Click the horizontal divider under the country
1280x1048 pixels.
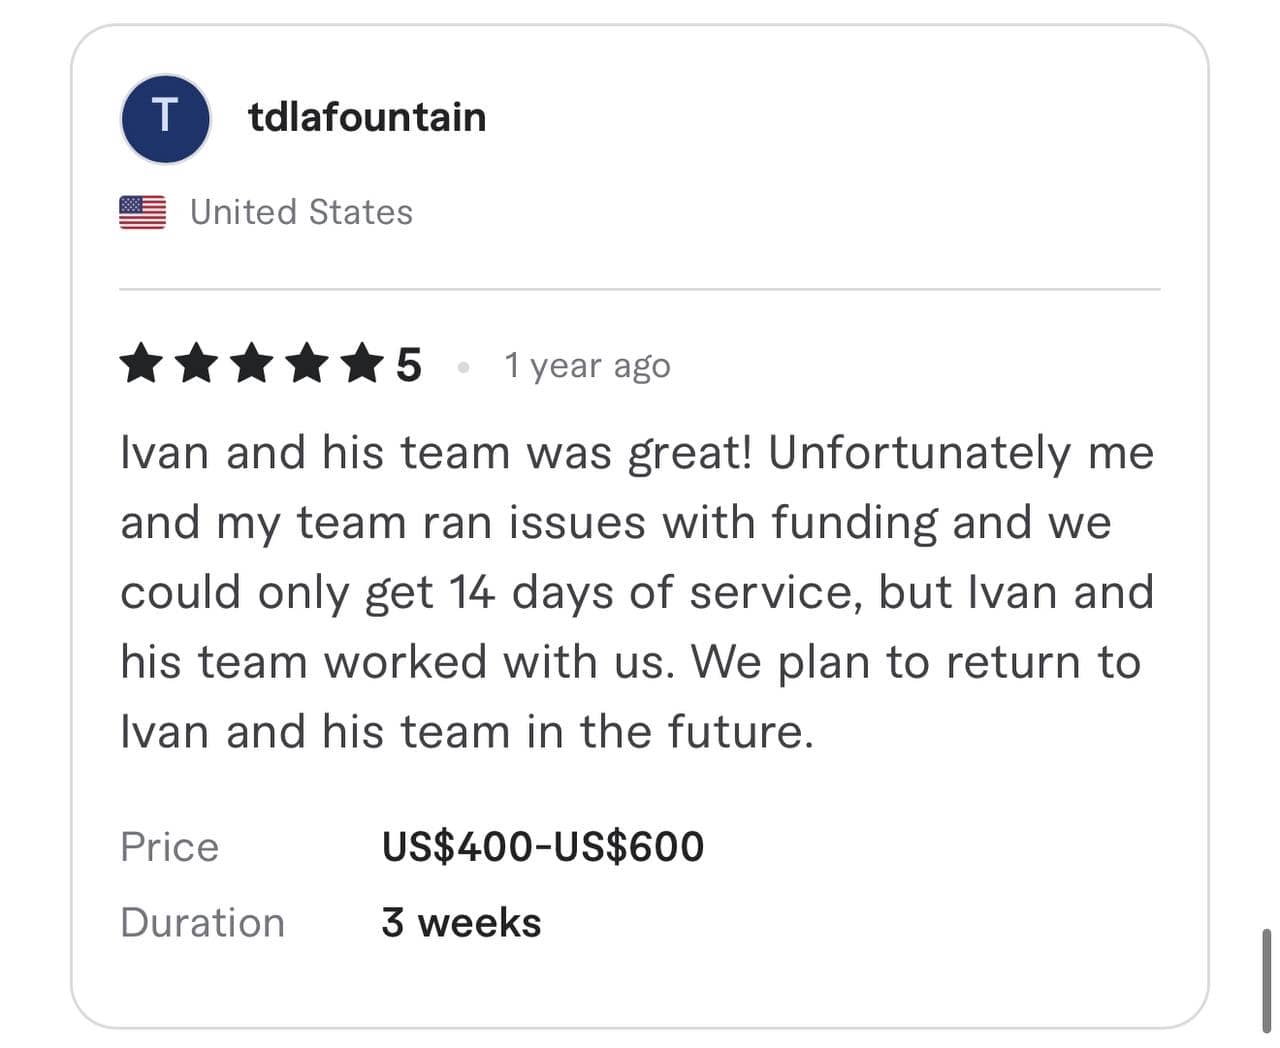click(640, 289)
